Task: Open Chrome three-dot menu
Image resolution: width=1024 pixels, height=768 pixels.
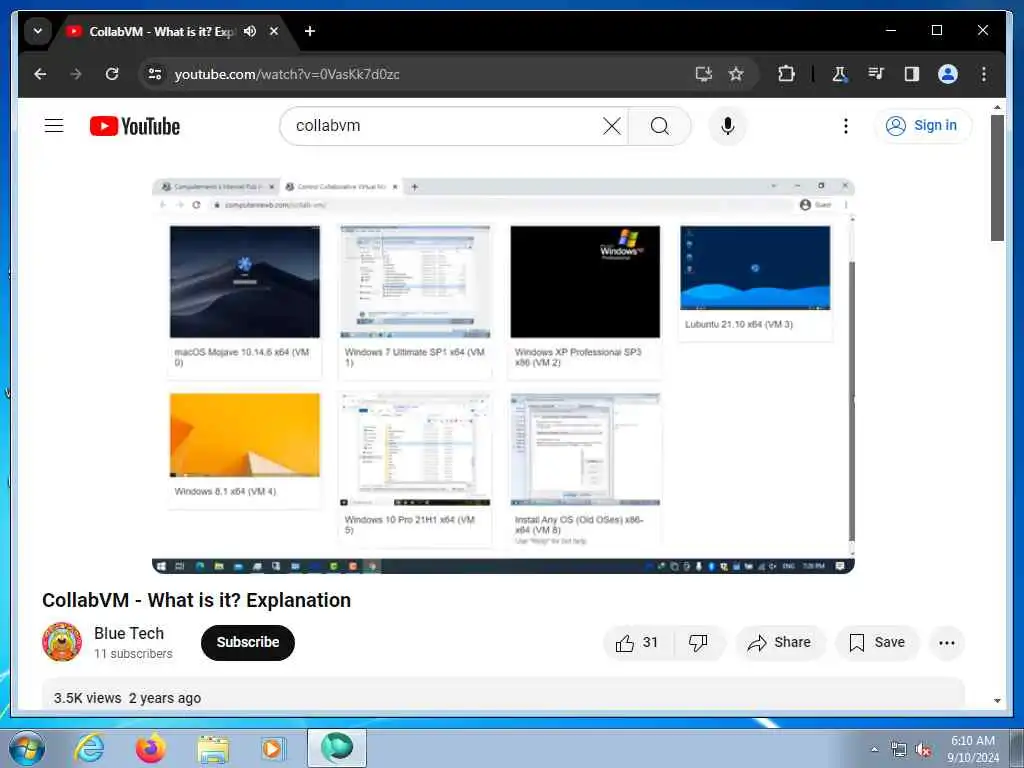Action: pos(984,74)
